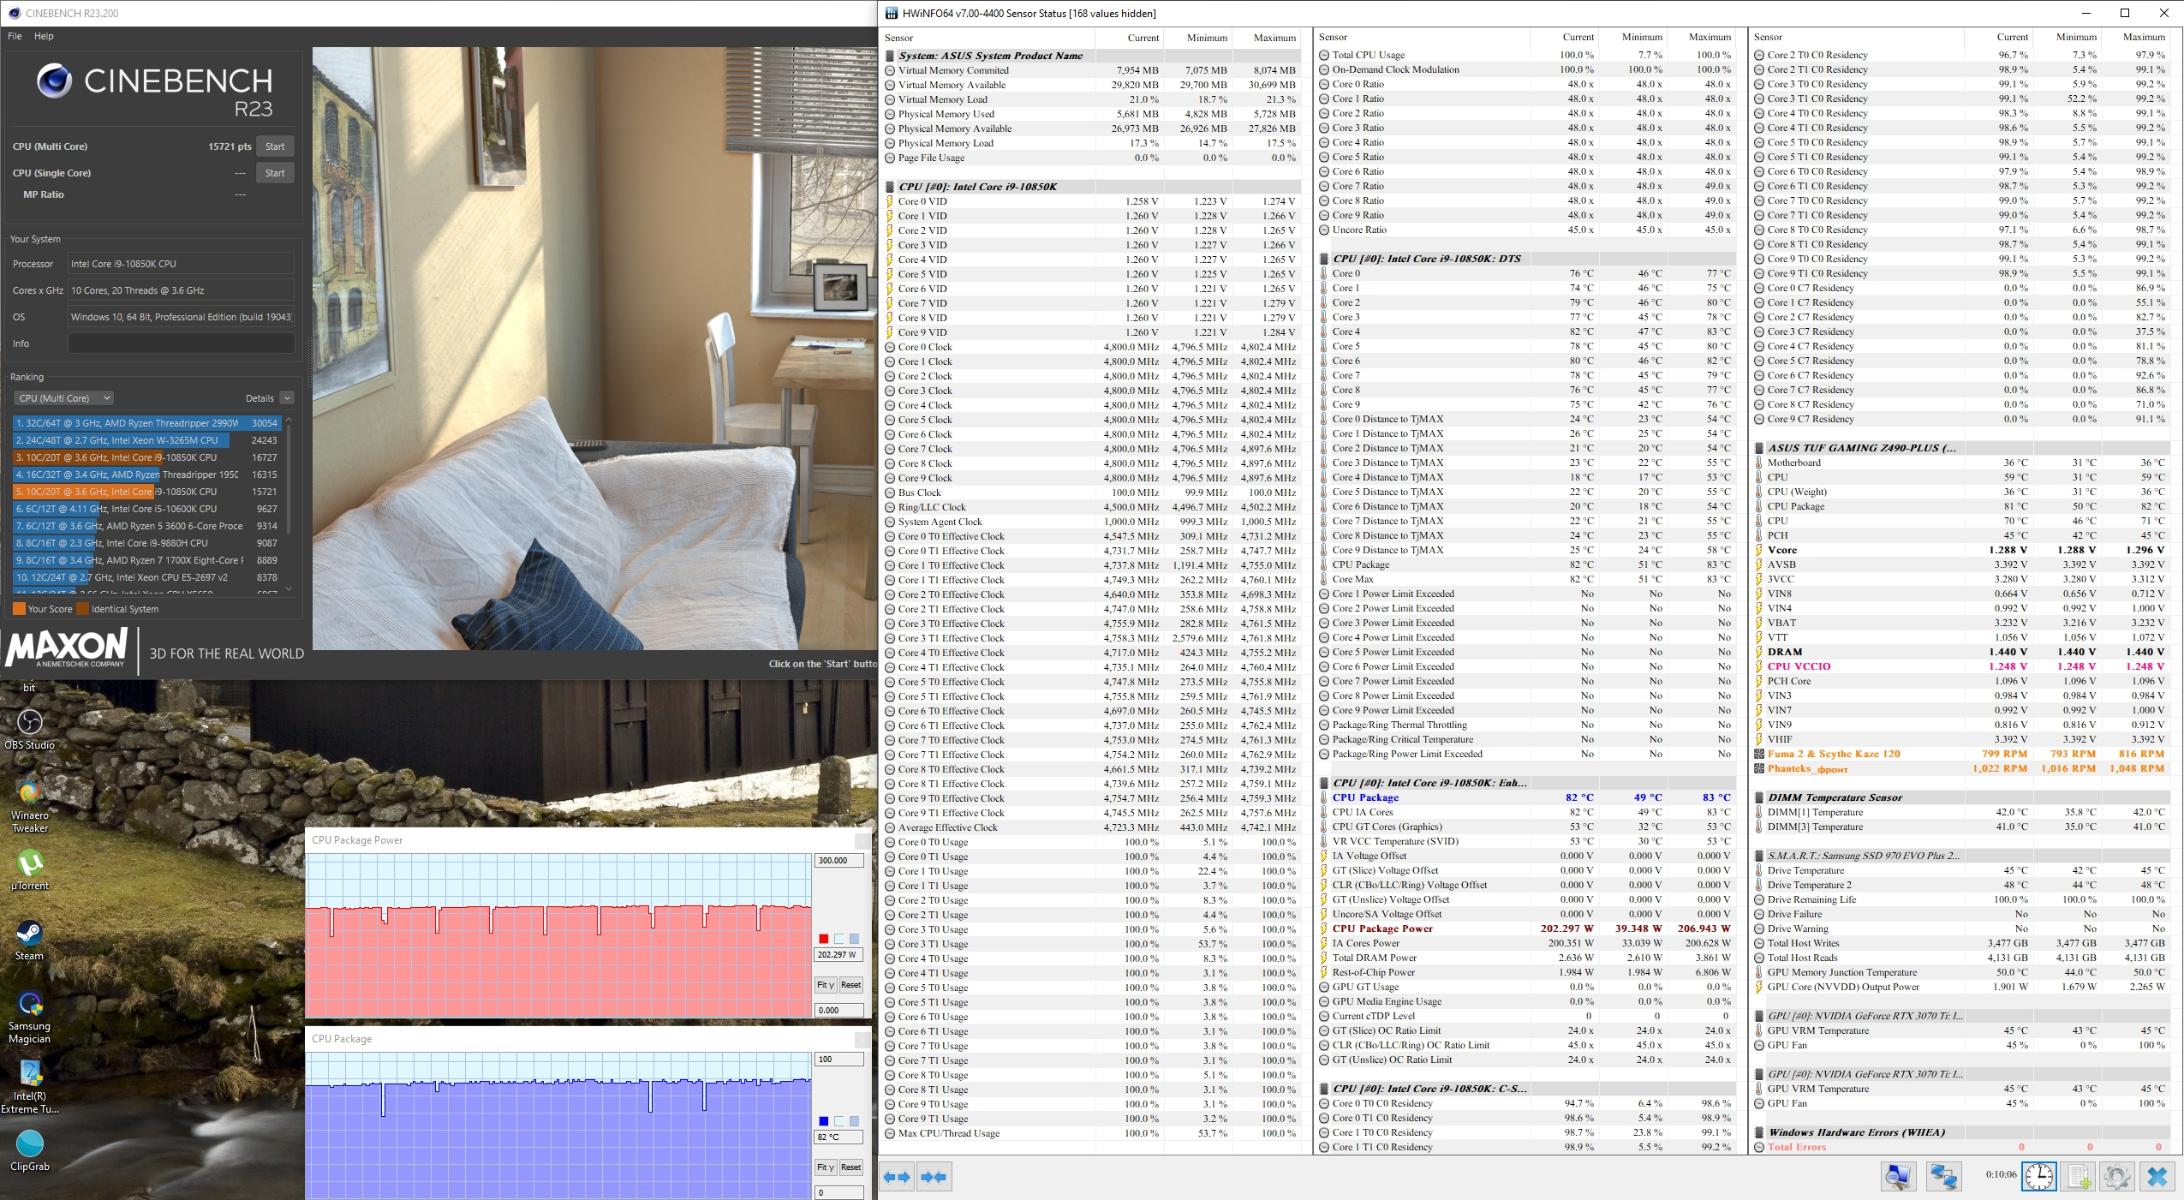2184x1200 pixels.
Task: Click the shrink columns arrows icon
Action: (x=934, y=1177)
